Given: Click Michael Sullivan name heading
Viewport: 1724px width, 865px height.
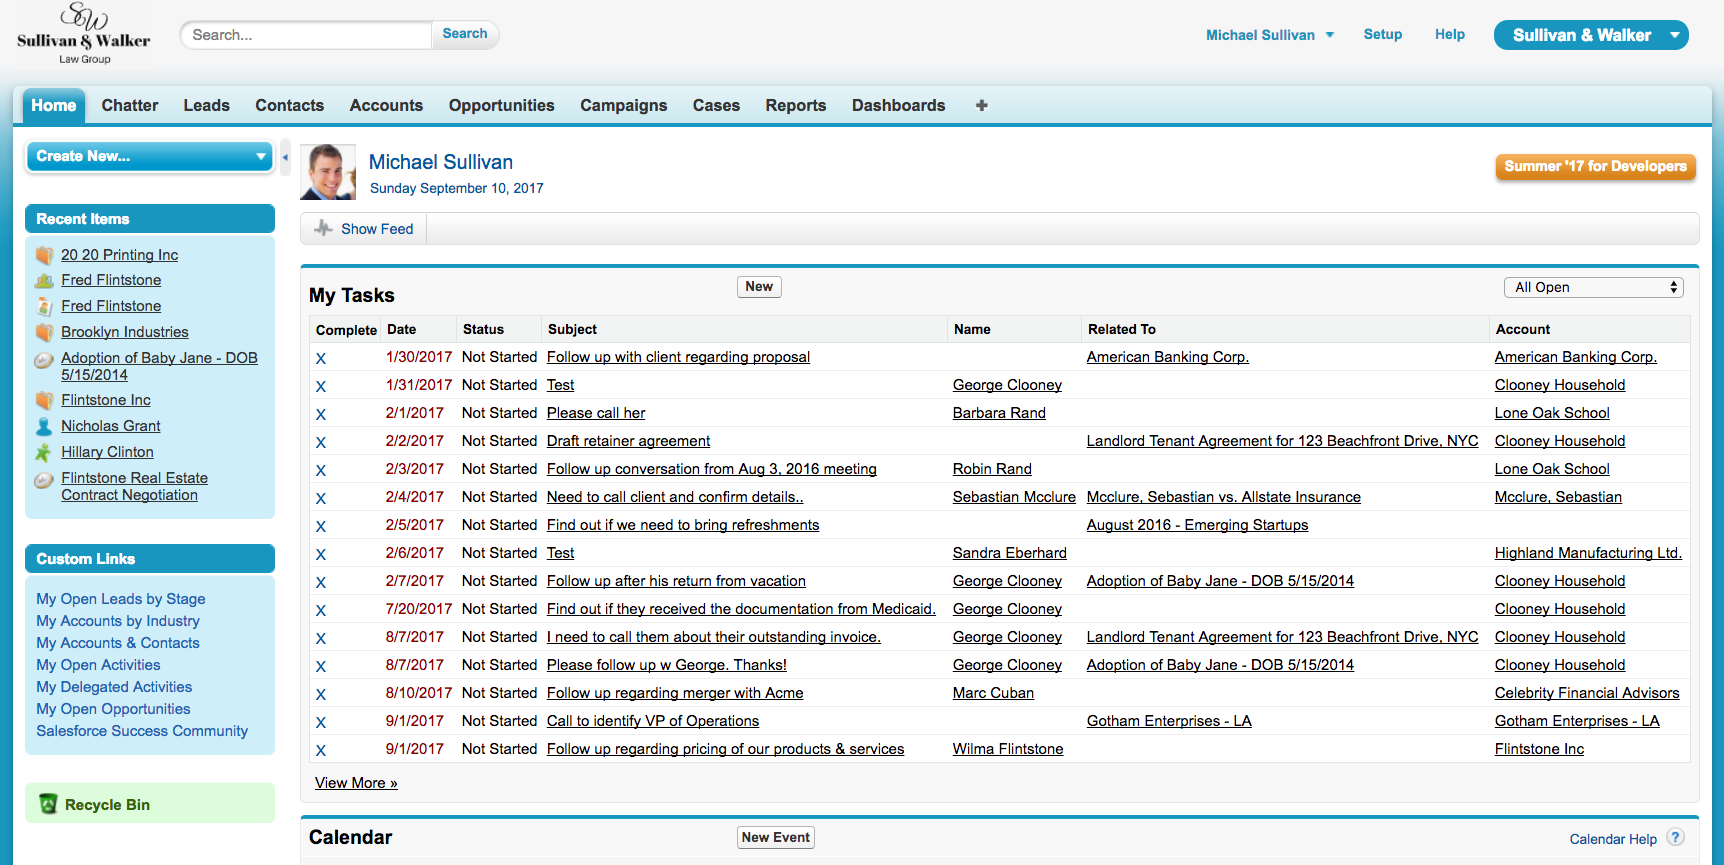Looking at the screenshot, I should click(441, 162).
